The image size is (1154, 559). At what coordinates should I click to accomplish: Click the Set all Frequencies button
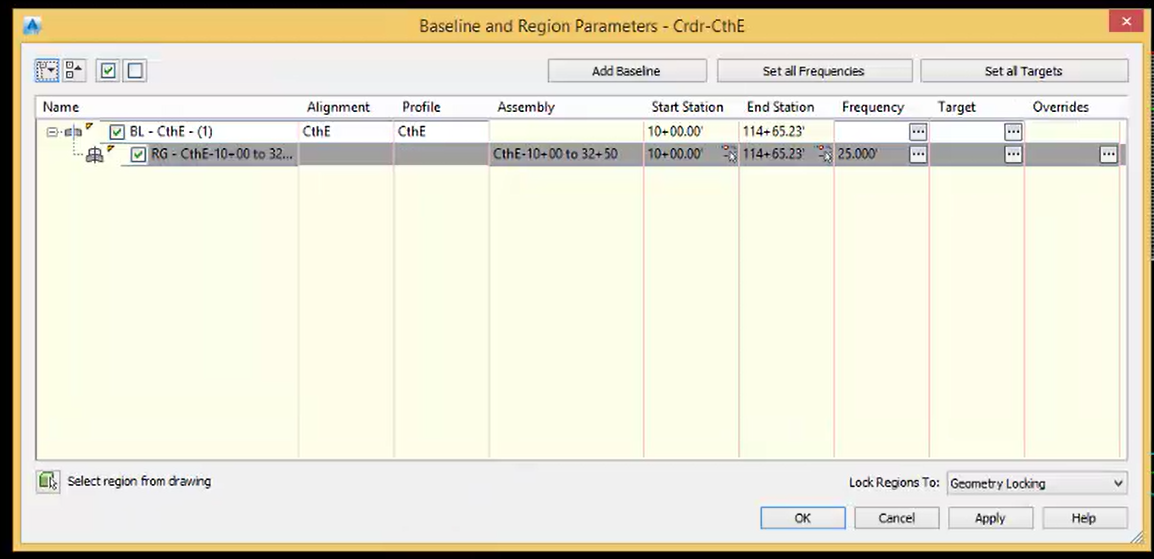tap(814, 71)
